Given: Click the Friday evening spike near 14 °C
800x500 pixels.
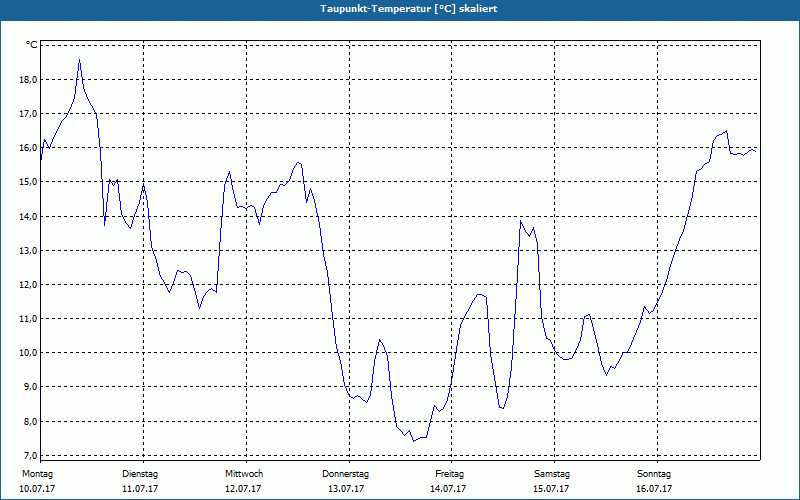Looking at the screenshot, I should pos(520,221).
